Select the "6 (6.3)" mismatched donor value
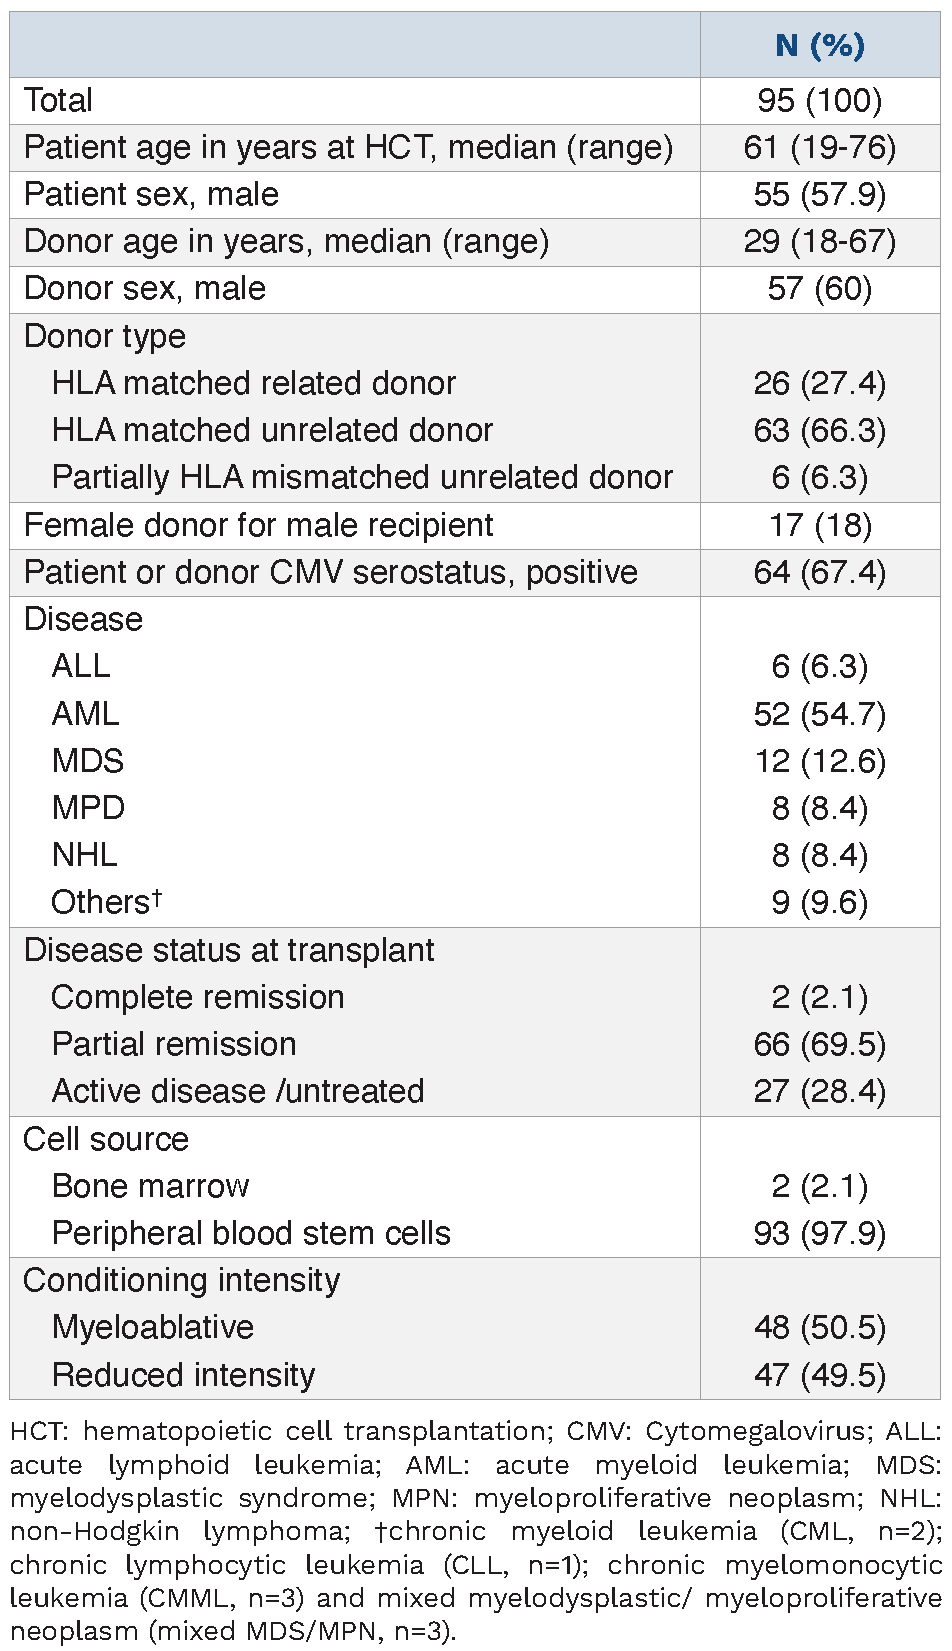The image size is (952, 1651). 819,477
